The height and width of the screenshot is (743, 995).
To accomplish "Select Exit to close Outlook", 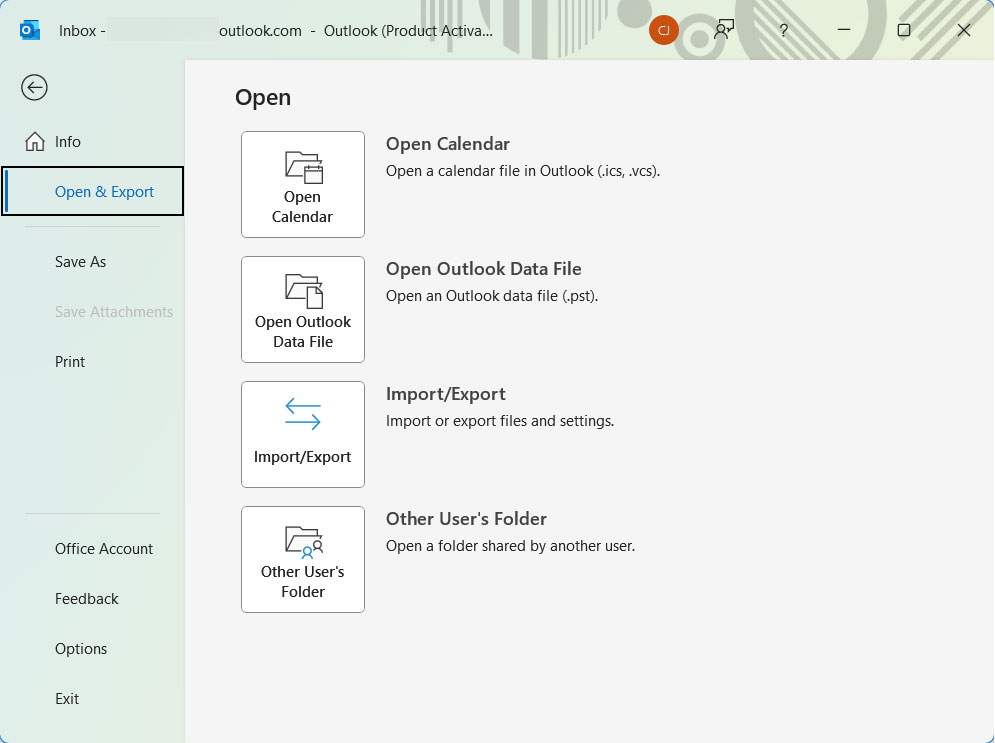I will 66,698.
